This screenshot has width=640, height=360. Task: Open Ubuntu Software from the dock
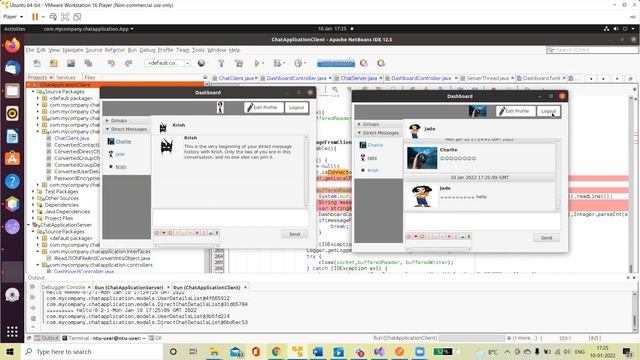tap(12, 158)
